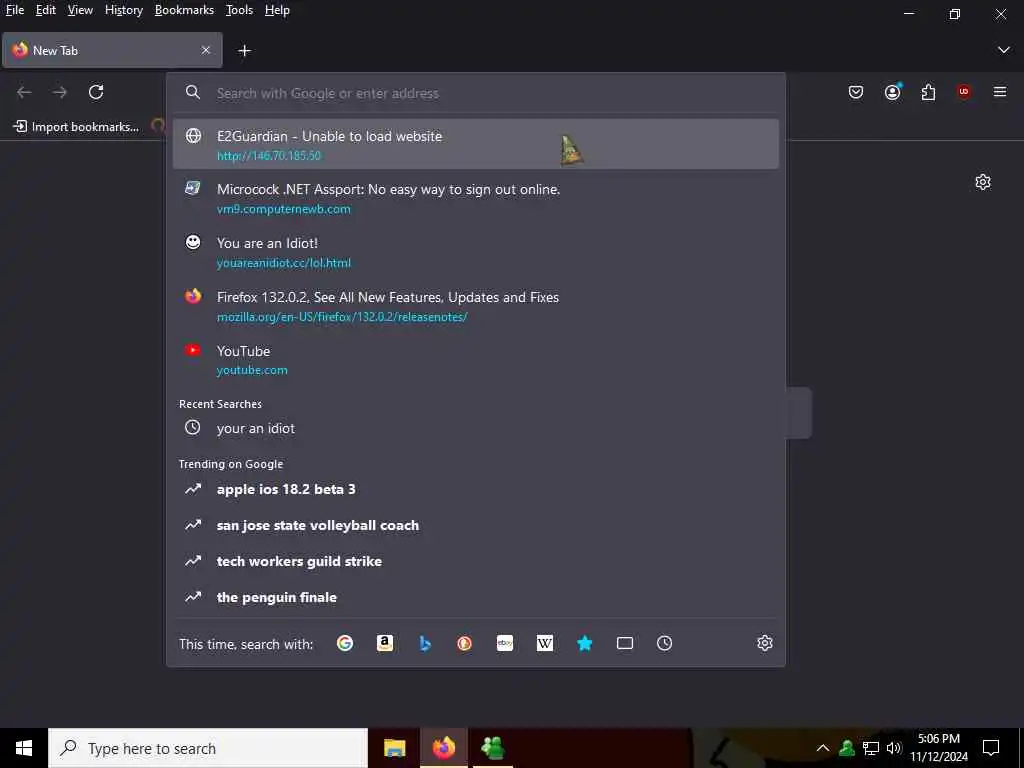
Task: Open Microcock .NET Assport suggestion
Action: (475, 198)
